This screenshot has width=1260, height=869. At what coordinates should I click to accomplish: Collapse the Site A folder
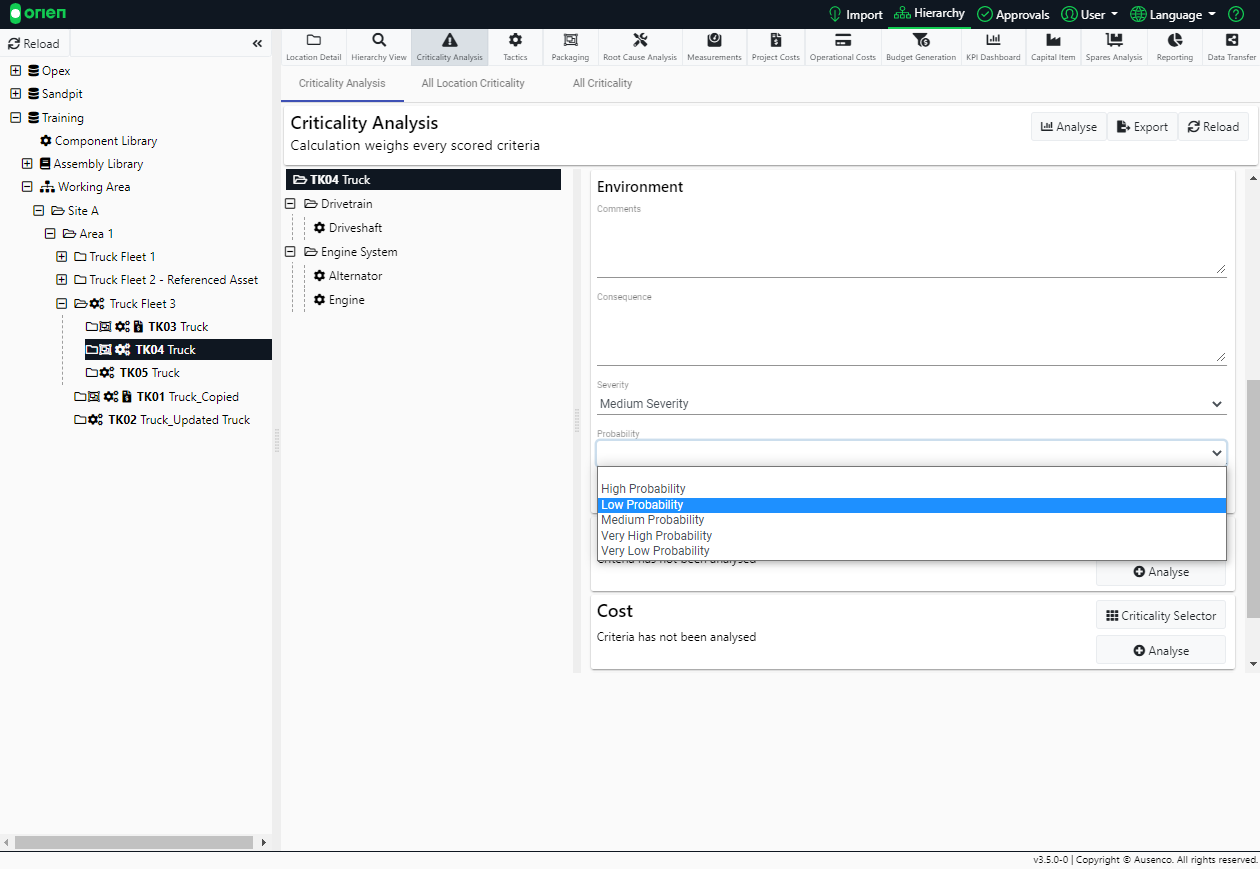[39, 211]
